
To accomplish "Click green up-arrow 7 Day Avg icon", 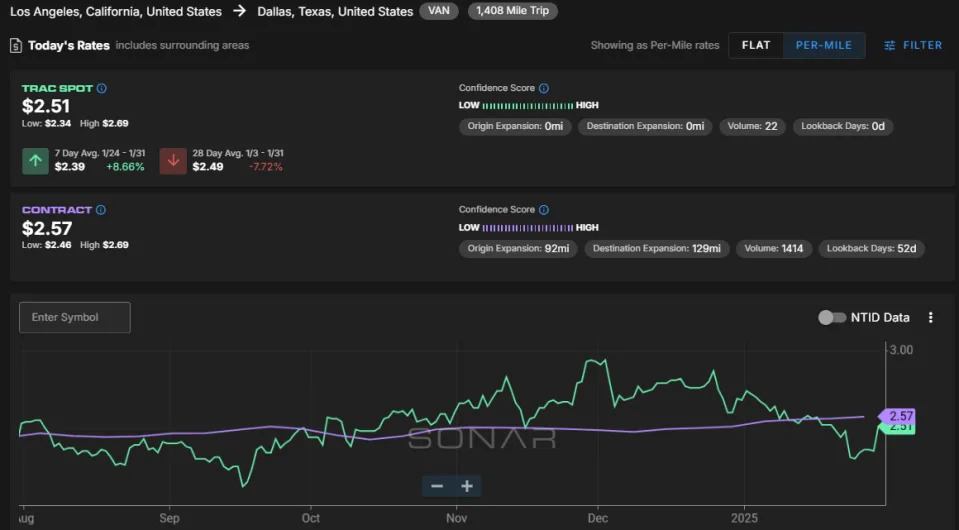I will click(x=35, y=161).
